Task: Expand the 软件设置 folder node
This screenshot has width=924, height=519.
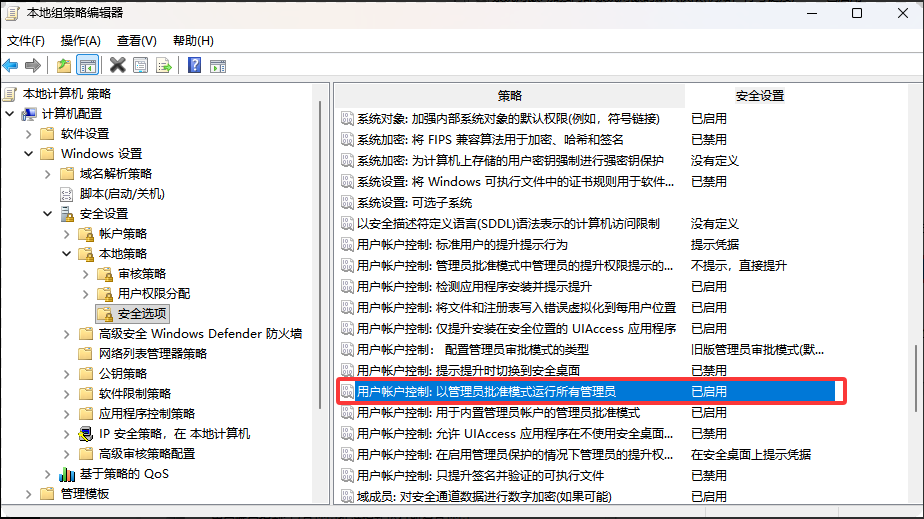Action: point(28,134)
